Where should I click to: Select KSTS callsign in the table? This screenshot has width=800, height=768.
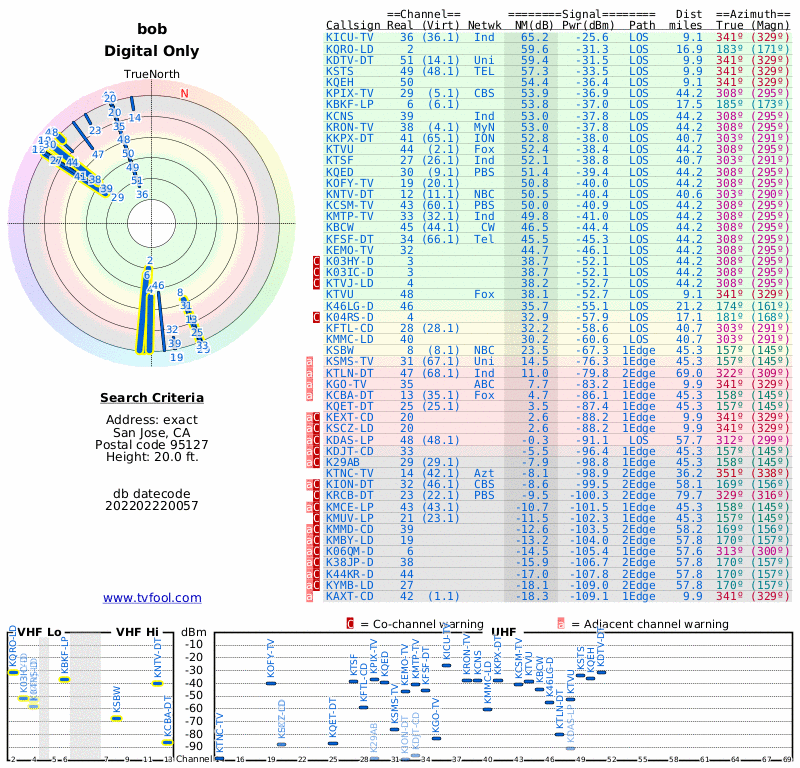click(340, 71)
